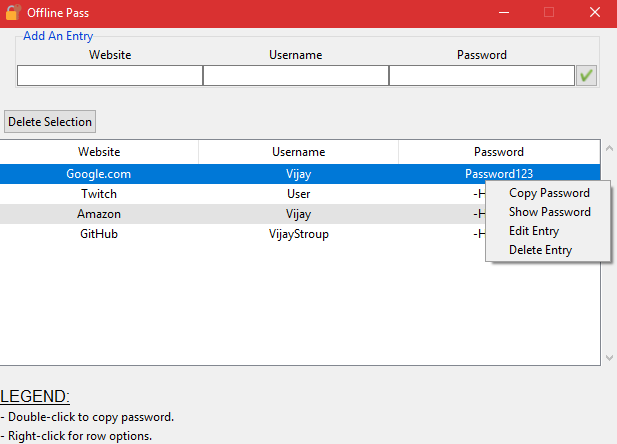Screen dimensions: 617x444
Task: Click the VijayStroup username cell
Action: (x=299, y=234)
